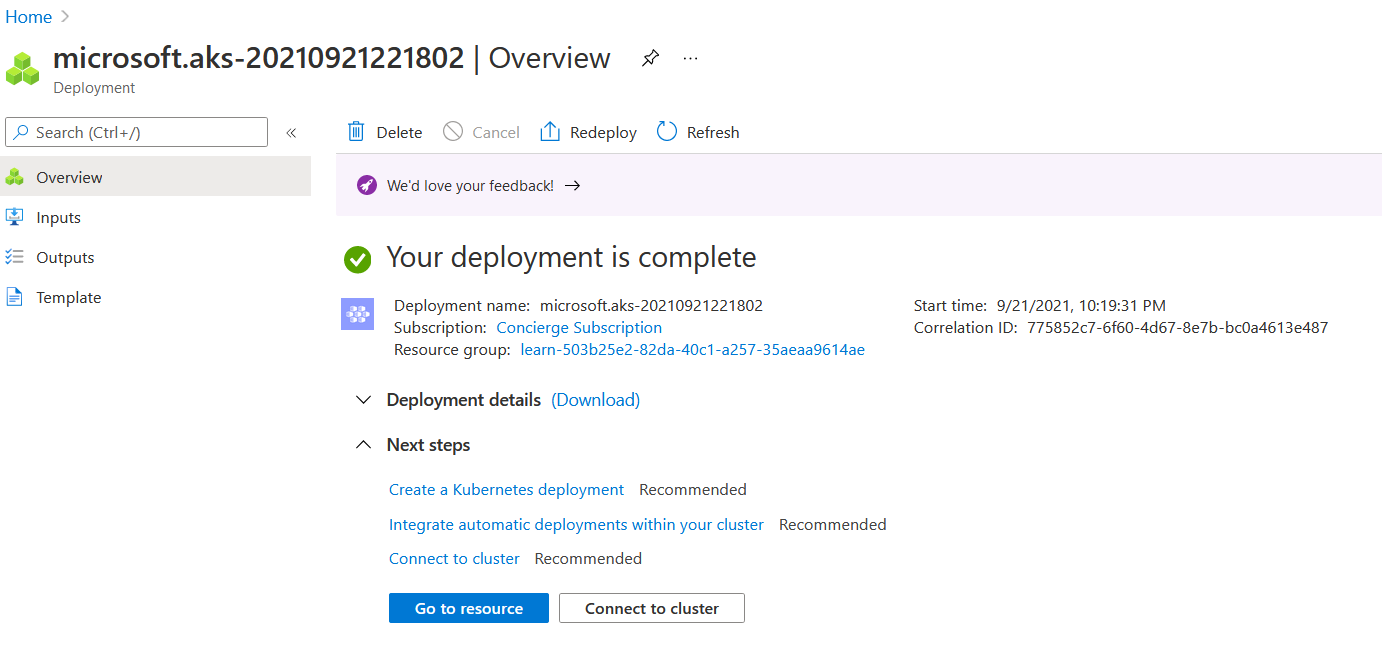The height and width of the screenshot is (667, 1382).
Task: Click the feedback arrow icon
Action: (x=572, y=185)
